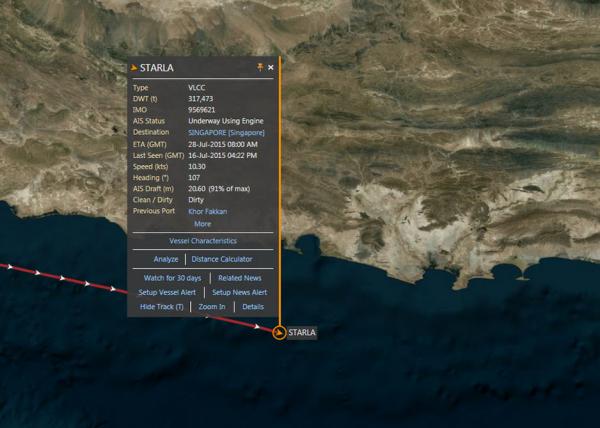The image size is (600, 428).
Task: Click the vessel icon beside STARLA title
Action: click(x=135, y=68)
